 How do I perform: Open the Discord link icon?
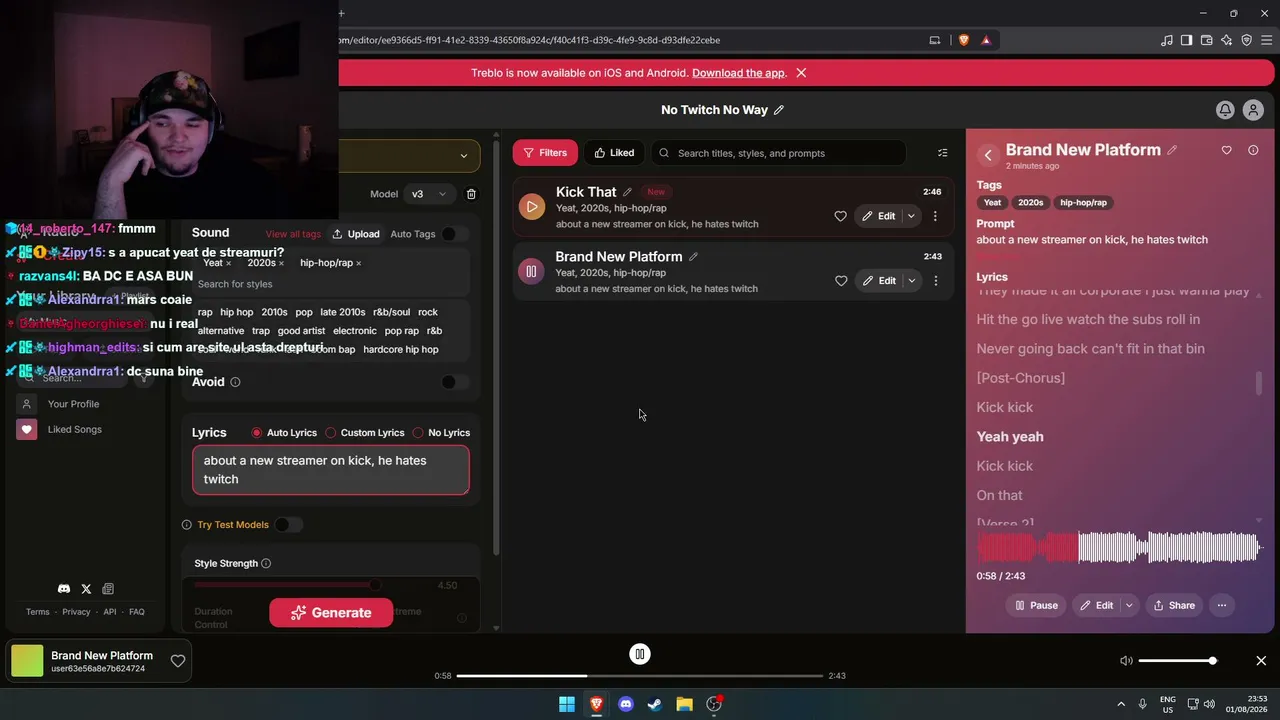64,589
